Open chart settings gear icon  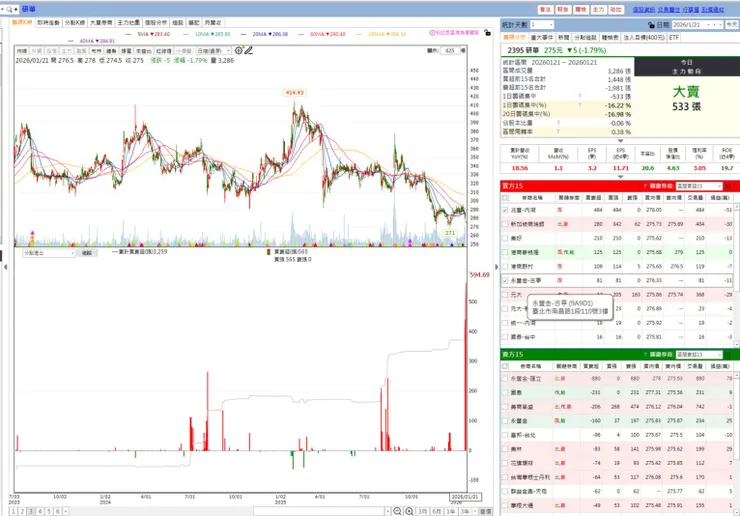(239, 51)
